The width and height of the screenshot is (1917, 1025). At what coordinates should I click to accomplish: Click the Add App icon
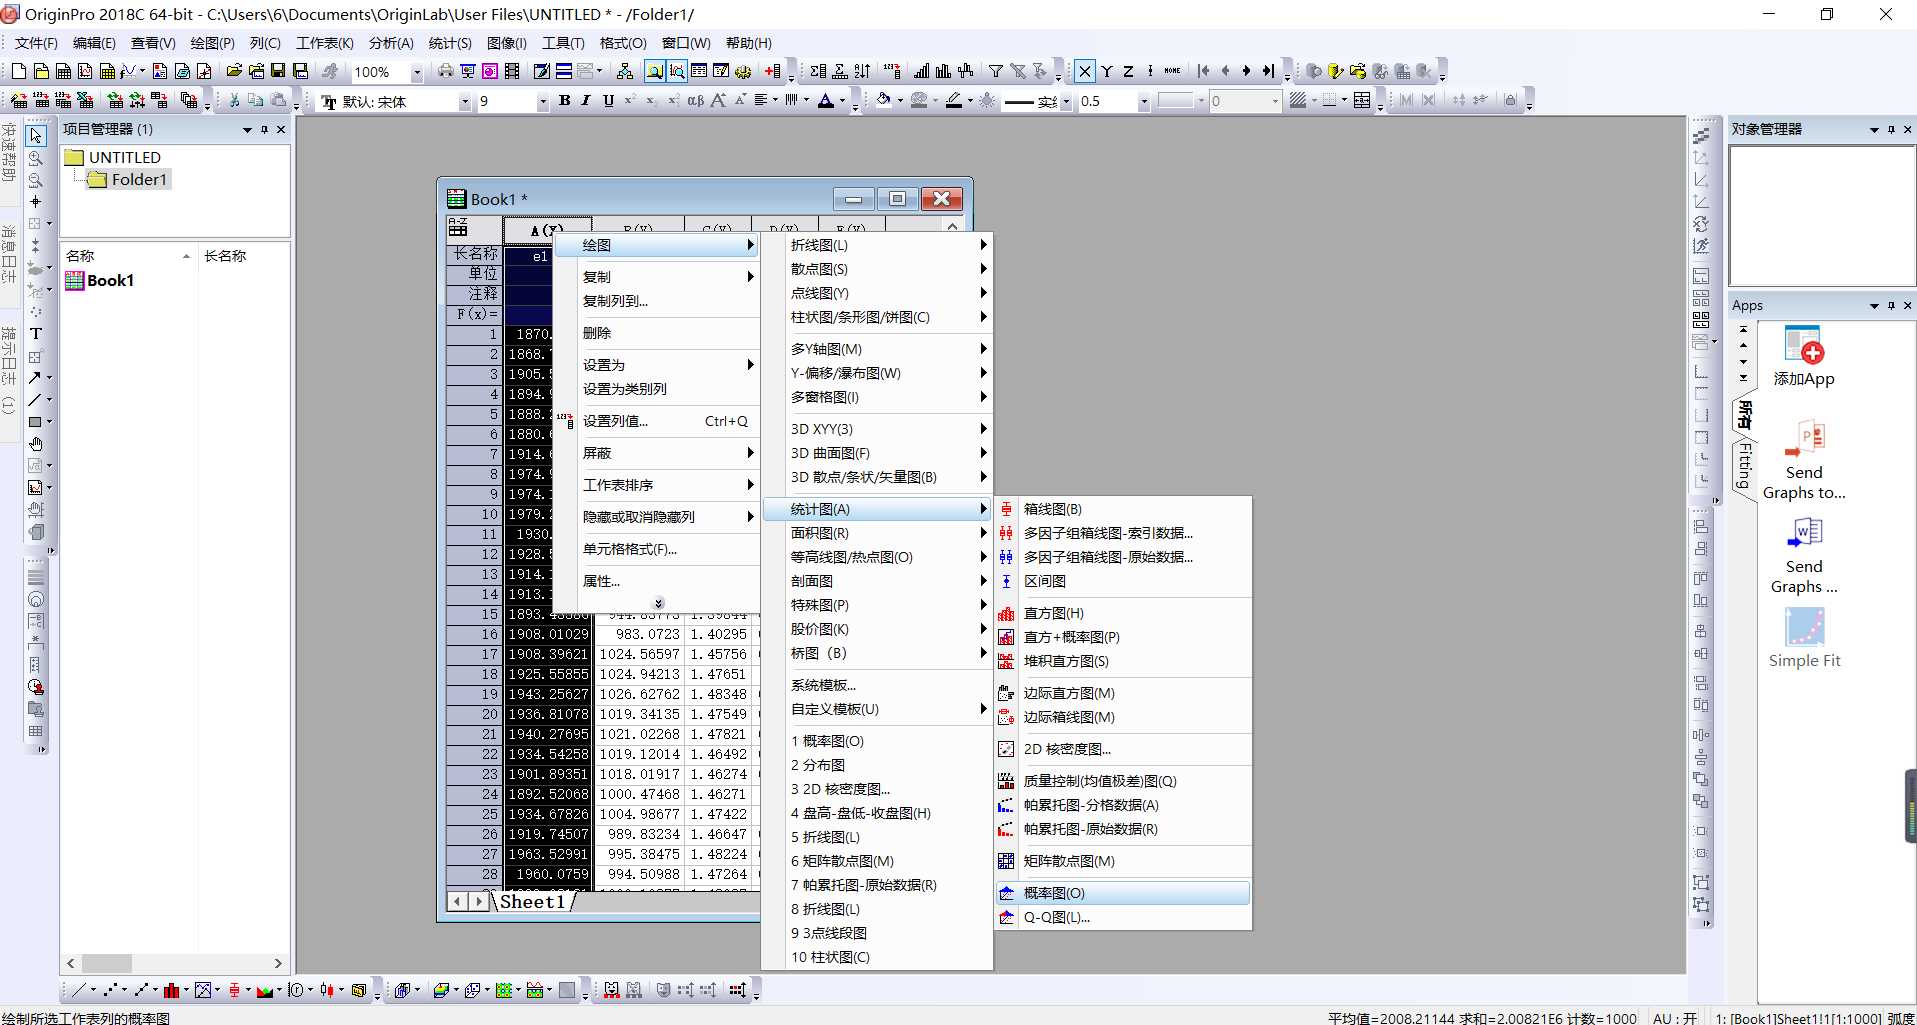1804,357
